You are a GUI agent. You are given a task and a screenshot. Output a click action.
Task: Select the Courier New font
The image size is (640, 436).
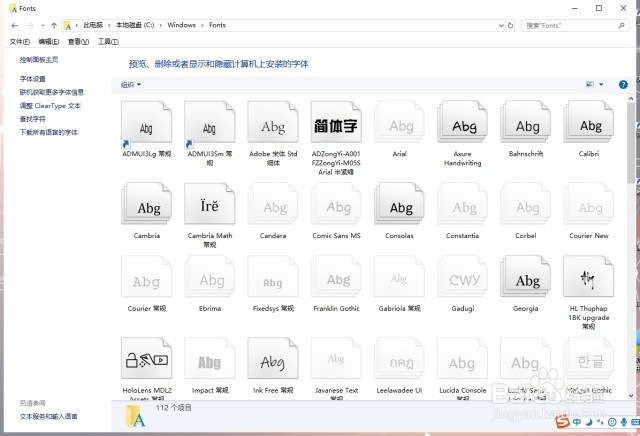[x=589, y=204]
